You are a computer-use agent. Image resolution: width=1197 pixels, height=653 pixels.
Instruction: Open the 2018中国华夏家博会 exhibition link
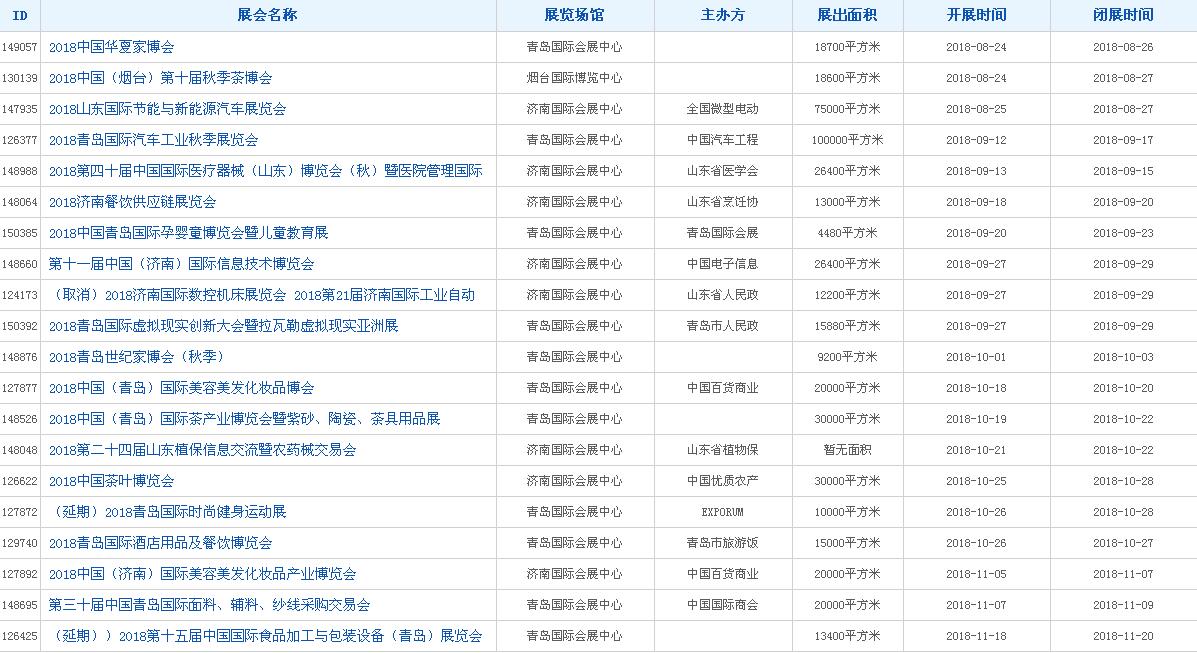point(111,47)
